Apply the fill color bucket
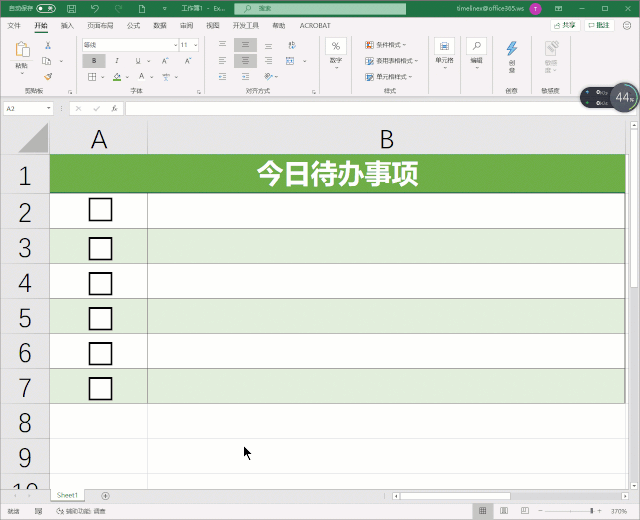This screenshot has width=640, height=520. coord(117,77)
